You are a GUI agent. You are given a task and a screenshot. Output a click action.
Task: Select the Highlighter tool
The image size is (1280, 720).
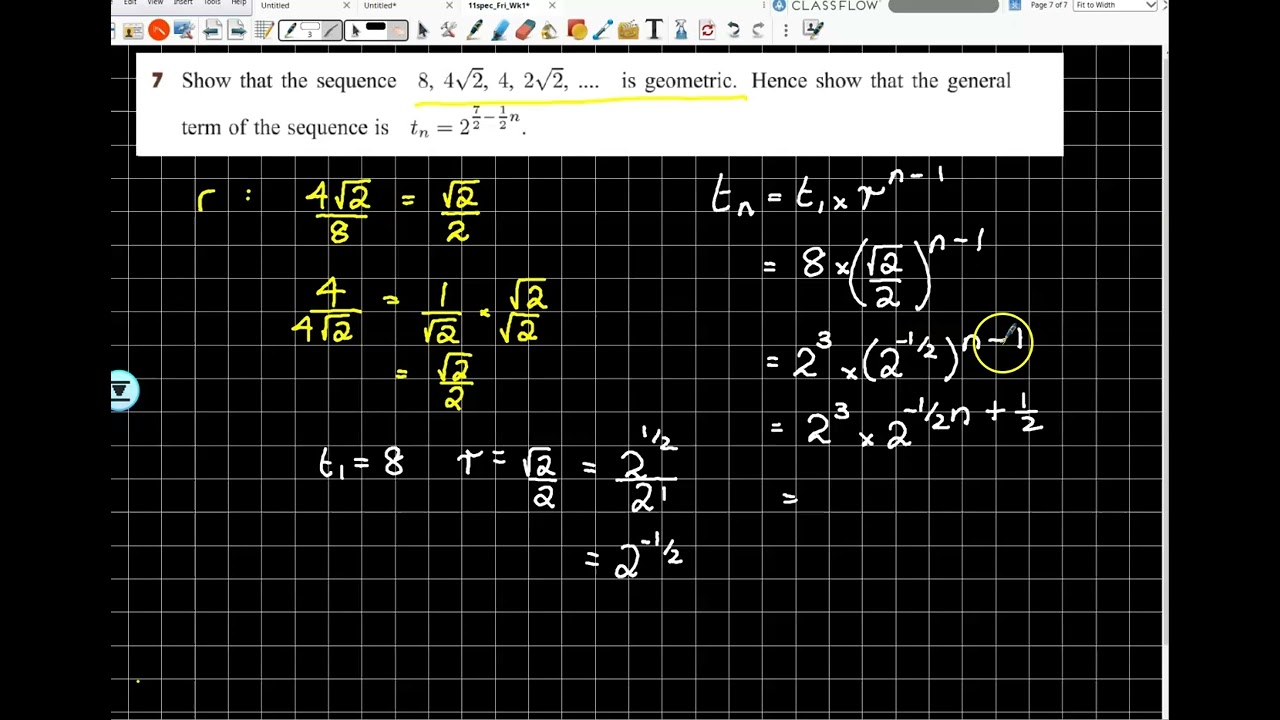[x=500, y=31]
